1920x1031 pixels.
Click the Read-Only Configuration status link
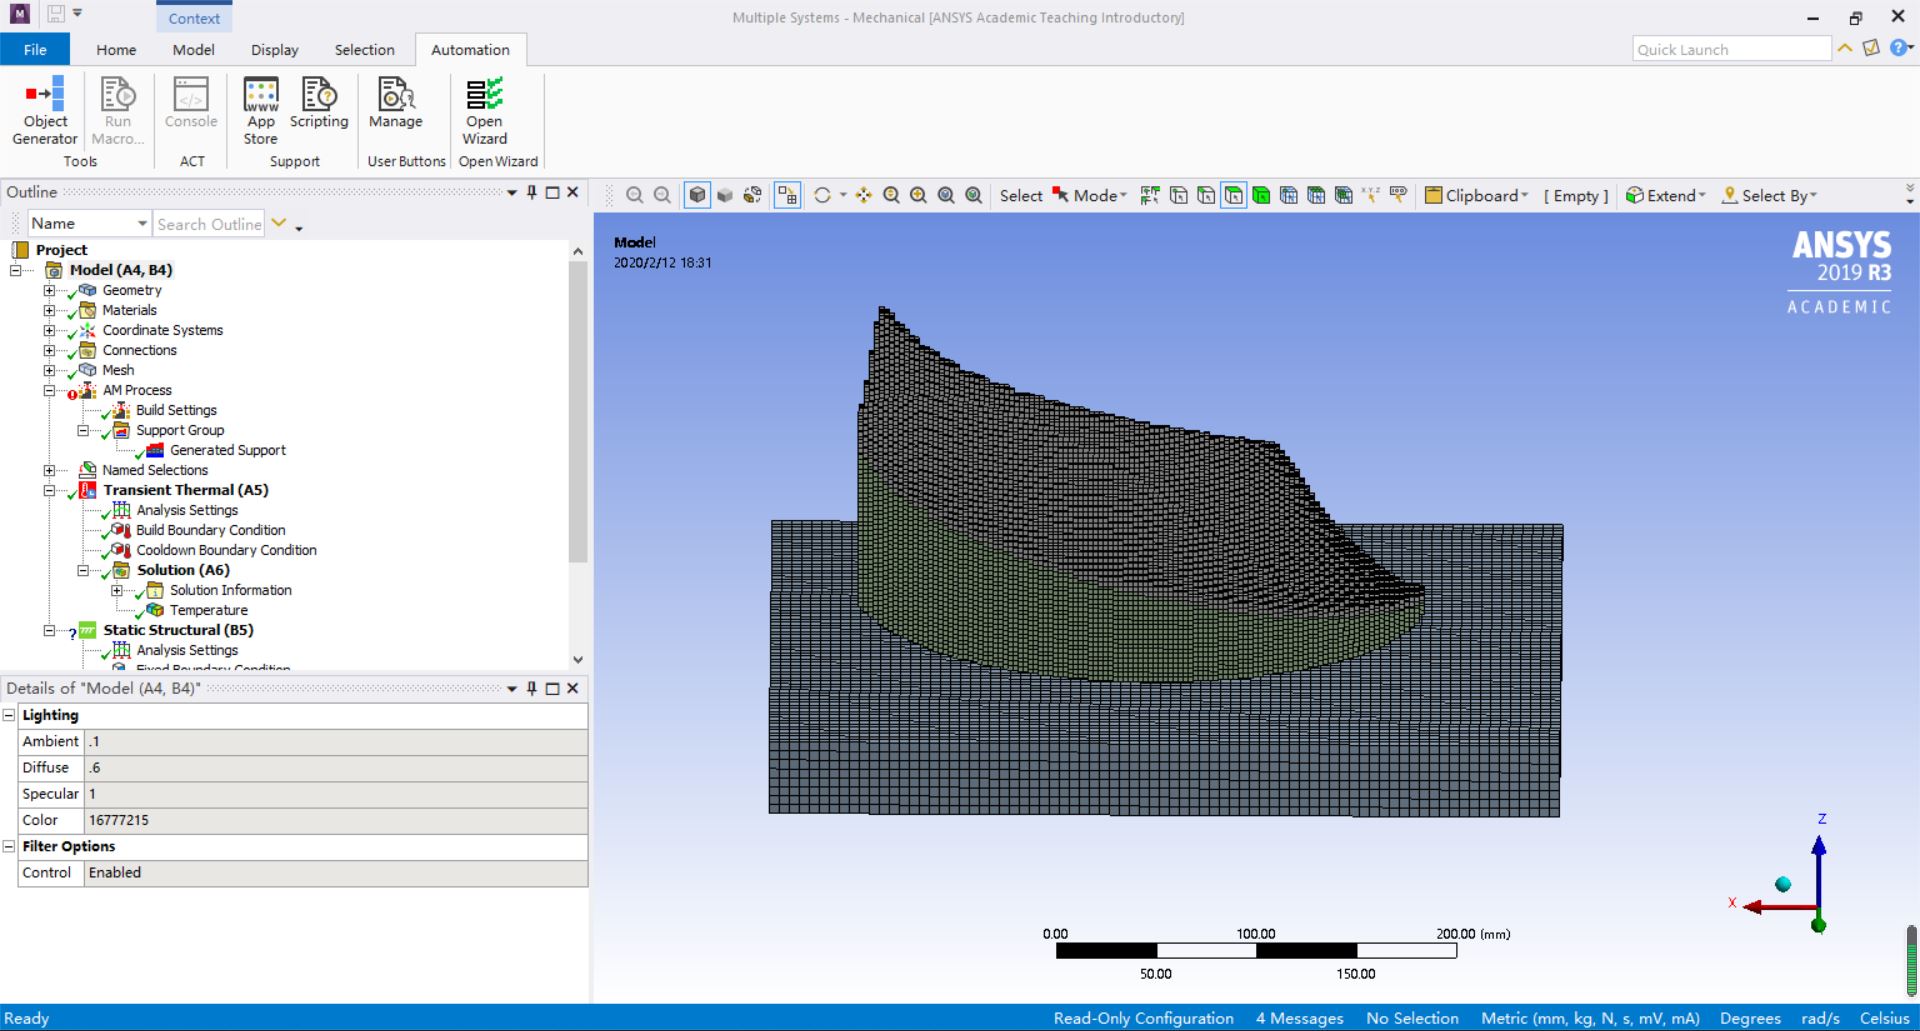pos(1143,1018)
